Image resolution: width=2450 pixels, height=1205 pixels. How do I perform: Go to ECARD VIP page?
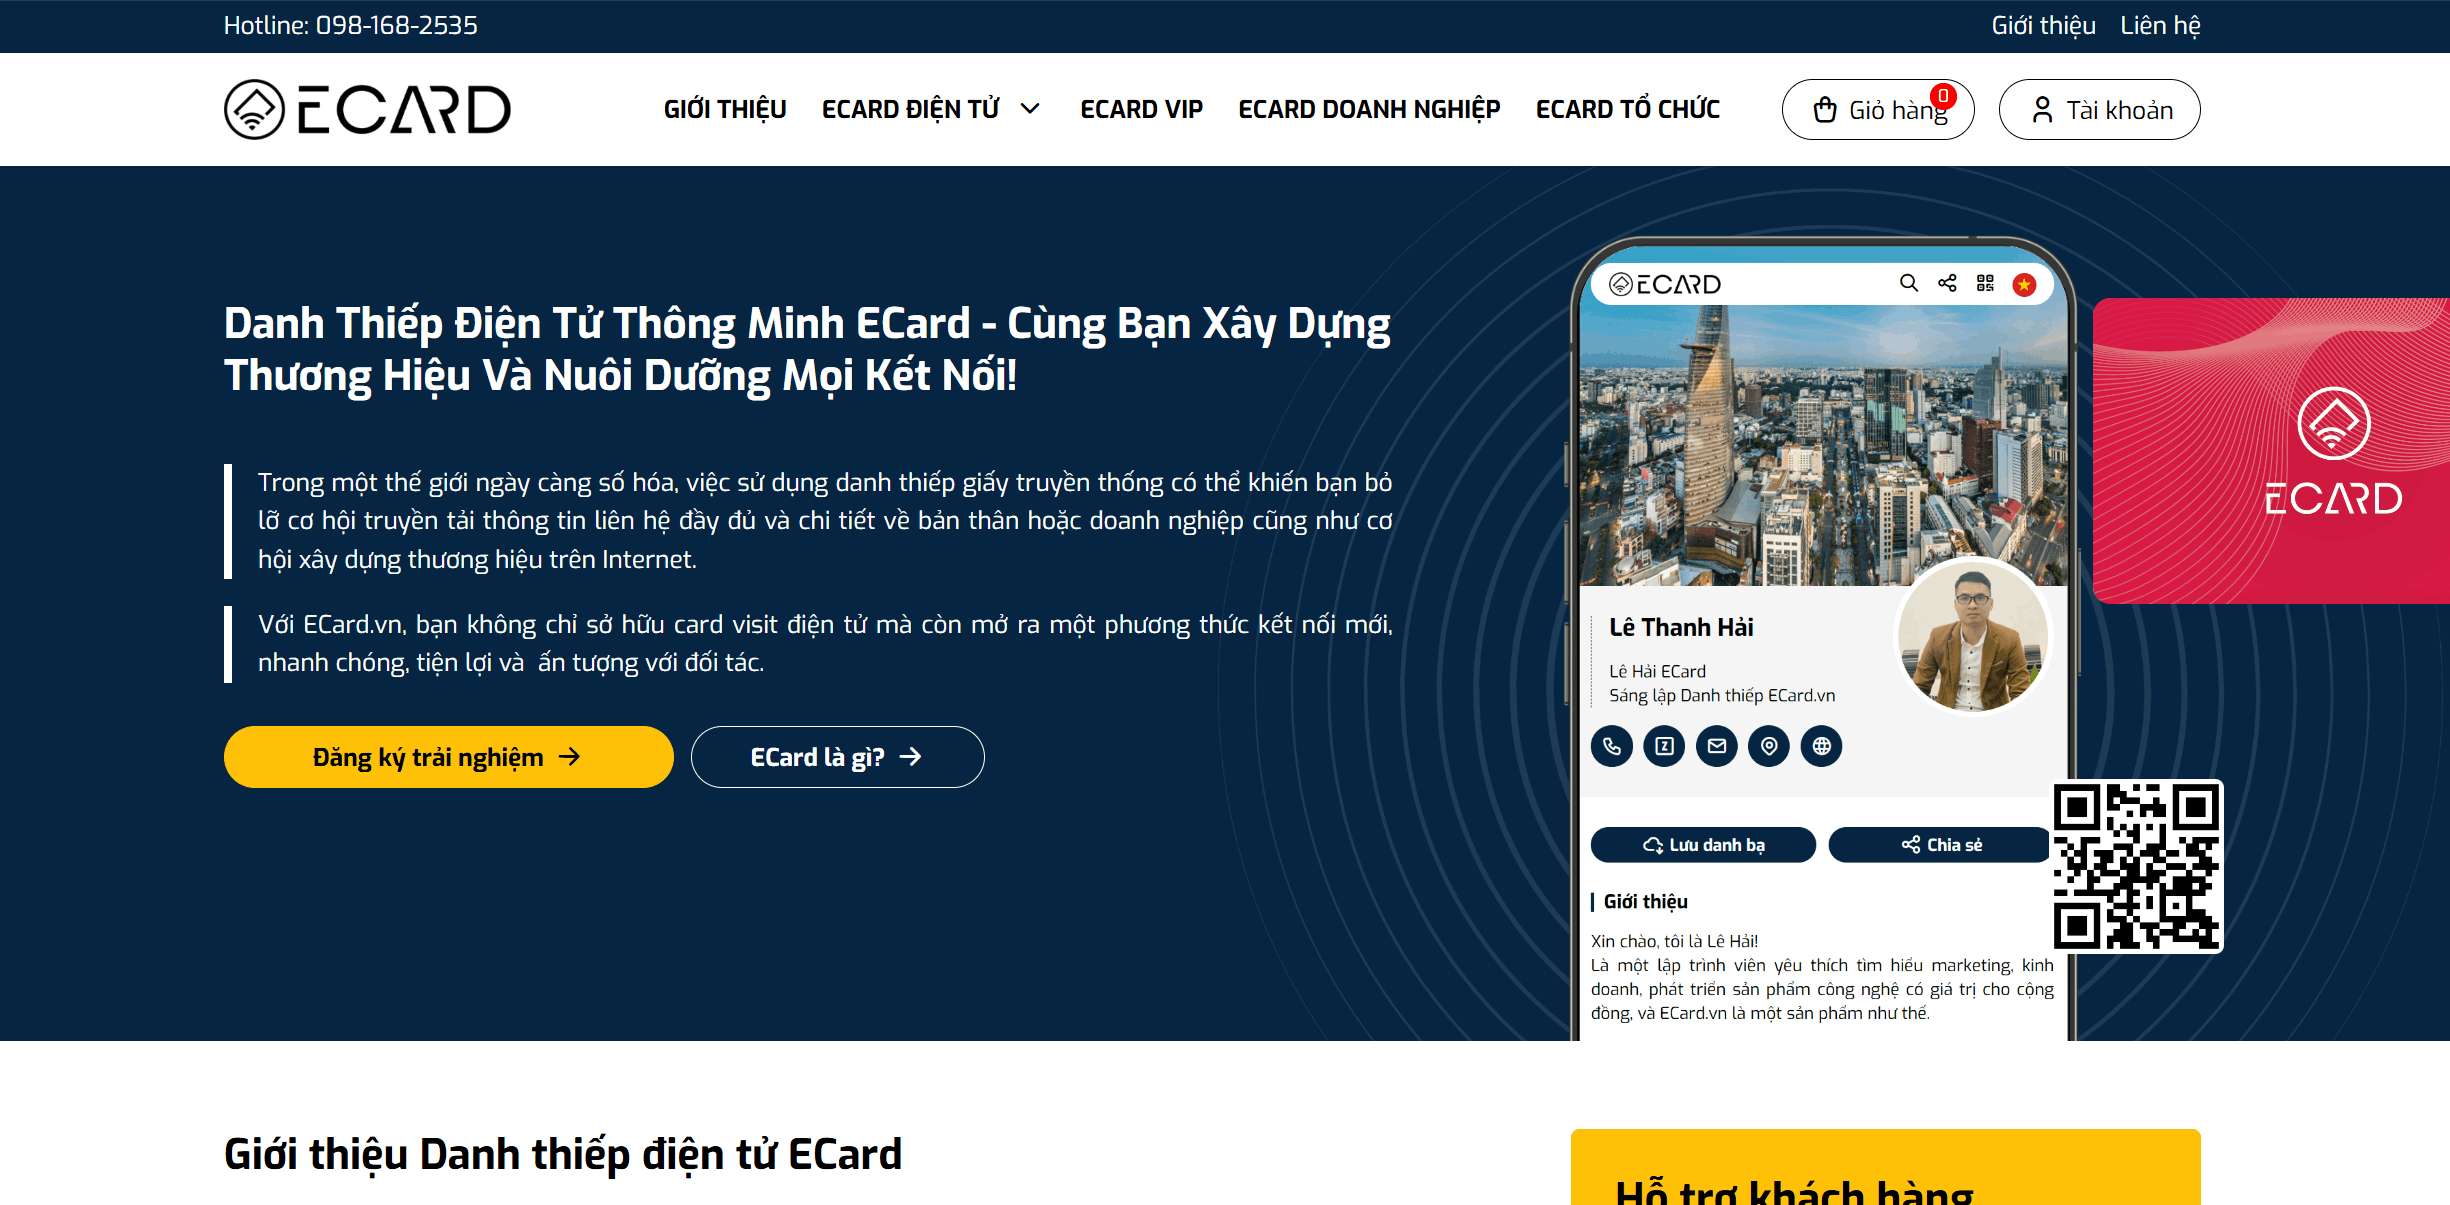(1141, 109)
